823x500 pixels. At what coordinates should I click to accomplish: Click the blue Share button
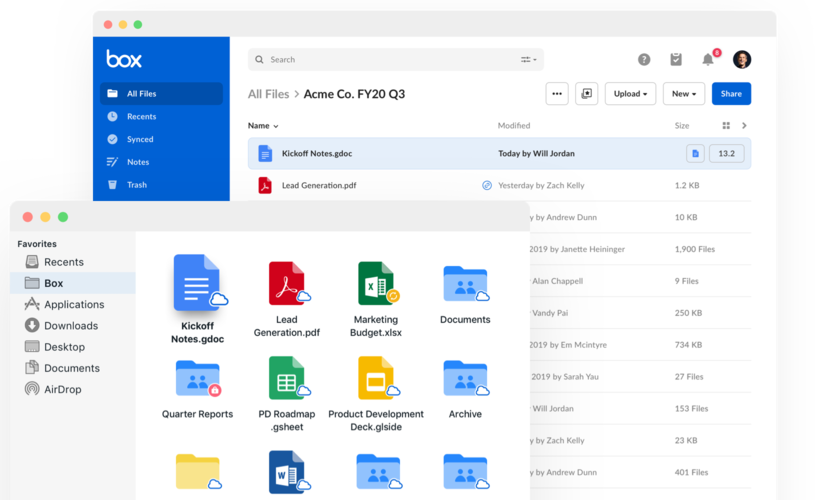(x=731, y=94)
